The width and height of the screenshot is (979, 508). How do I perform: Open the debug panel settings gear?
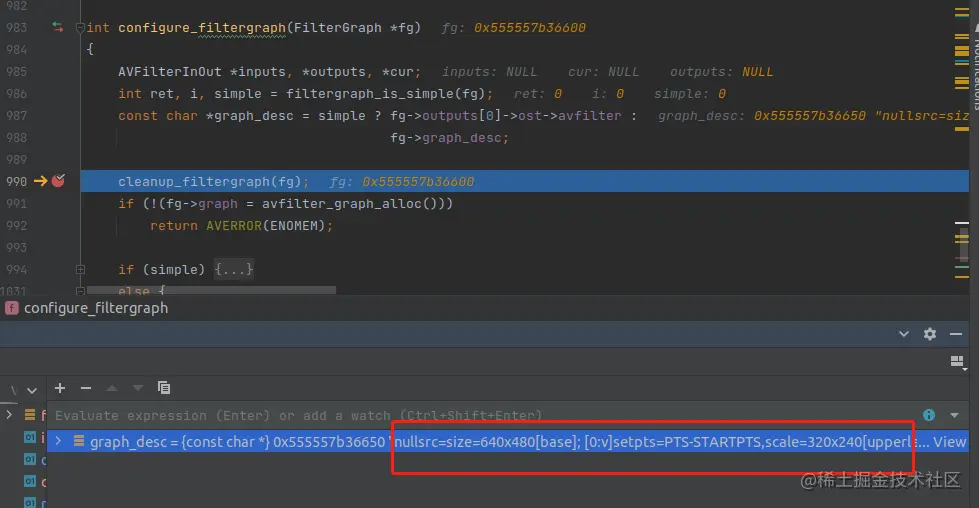pyautogui.click(x=930, y=334)
